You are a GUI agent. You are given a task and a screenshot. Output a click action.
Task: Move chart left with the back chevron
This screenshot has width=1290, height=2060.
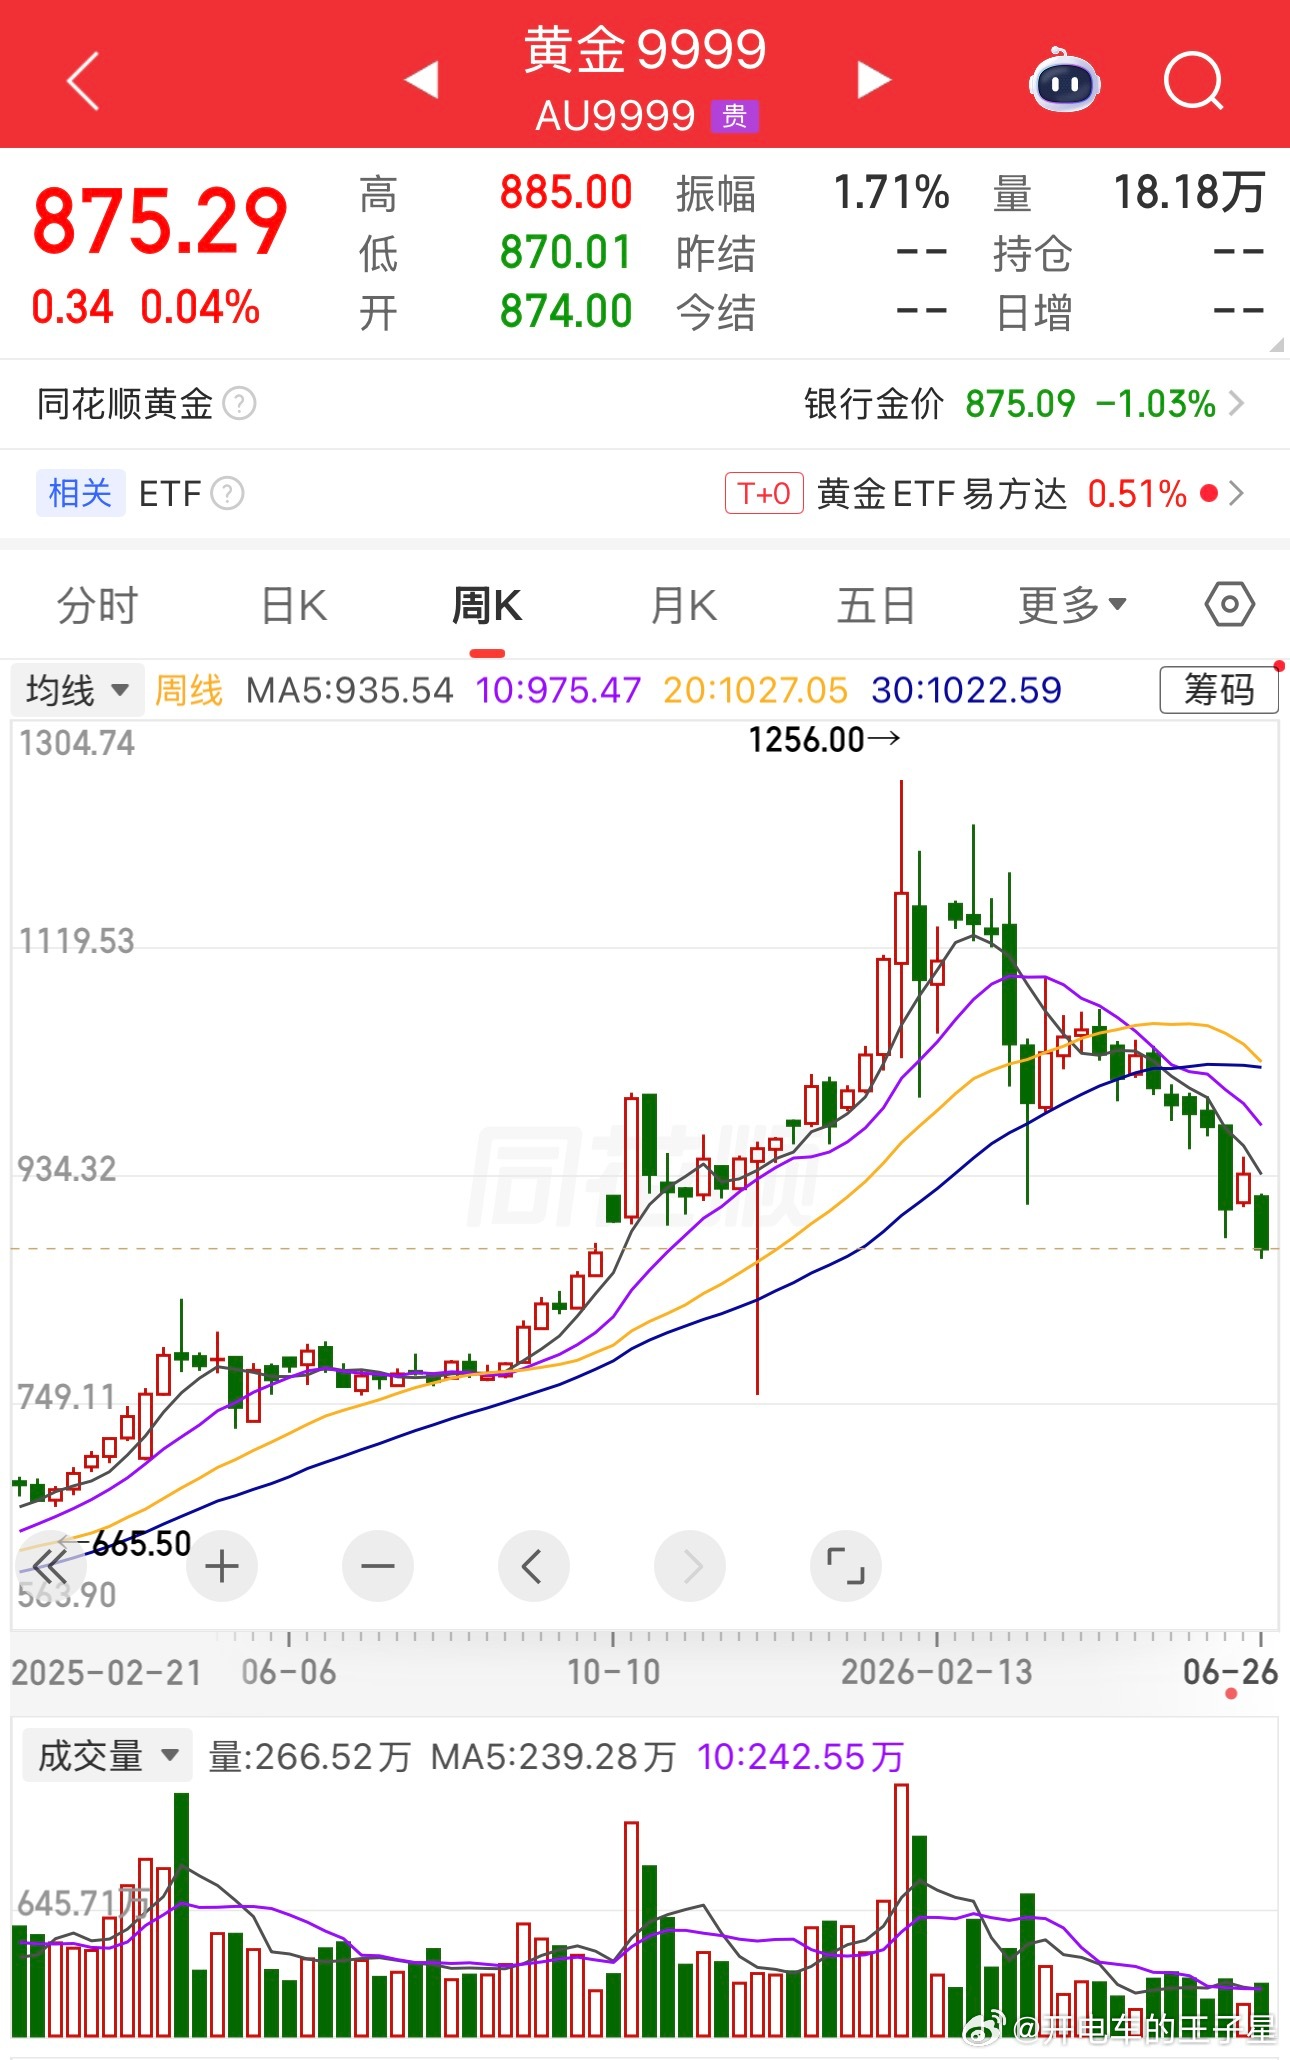pyautogui.click(x=534, y=1566)
